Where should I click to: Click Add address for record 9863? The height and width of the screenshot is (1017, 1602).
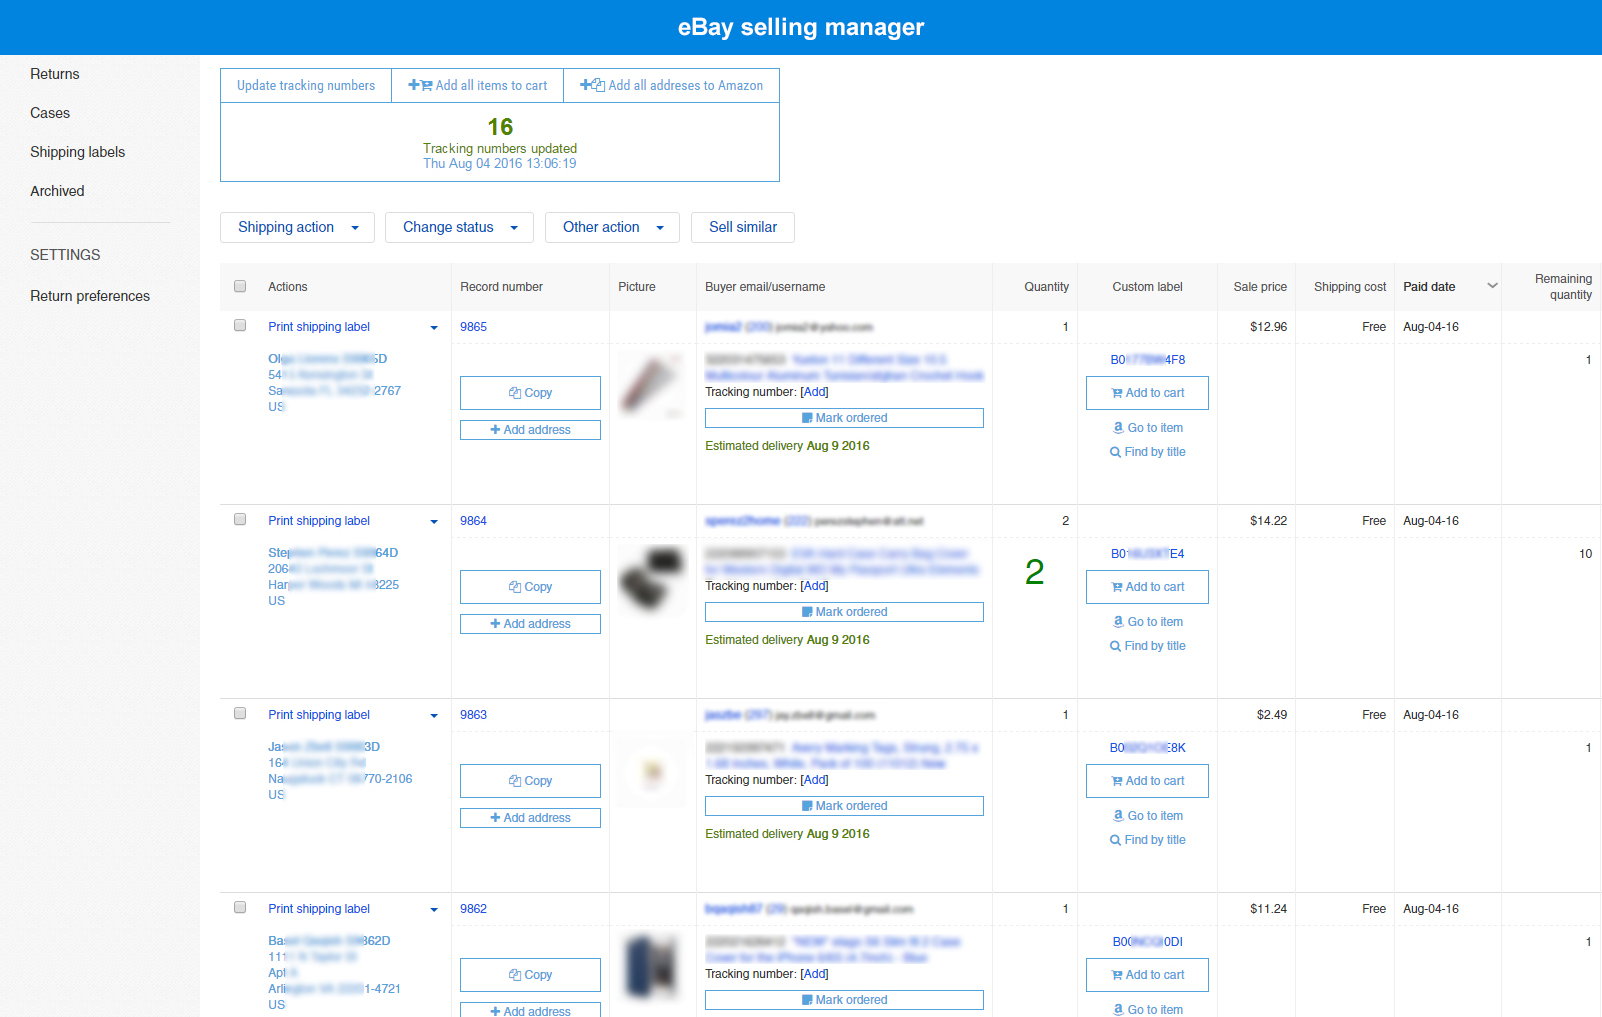click(530, 818)
